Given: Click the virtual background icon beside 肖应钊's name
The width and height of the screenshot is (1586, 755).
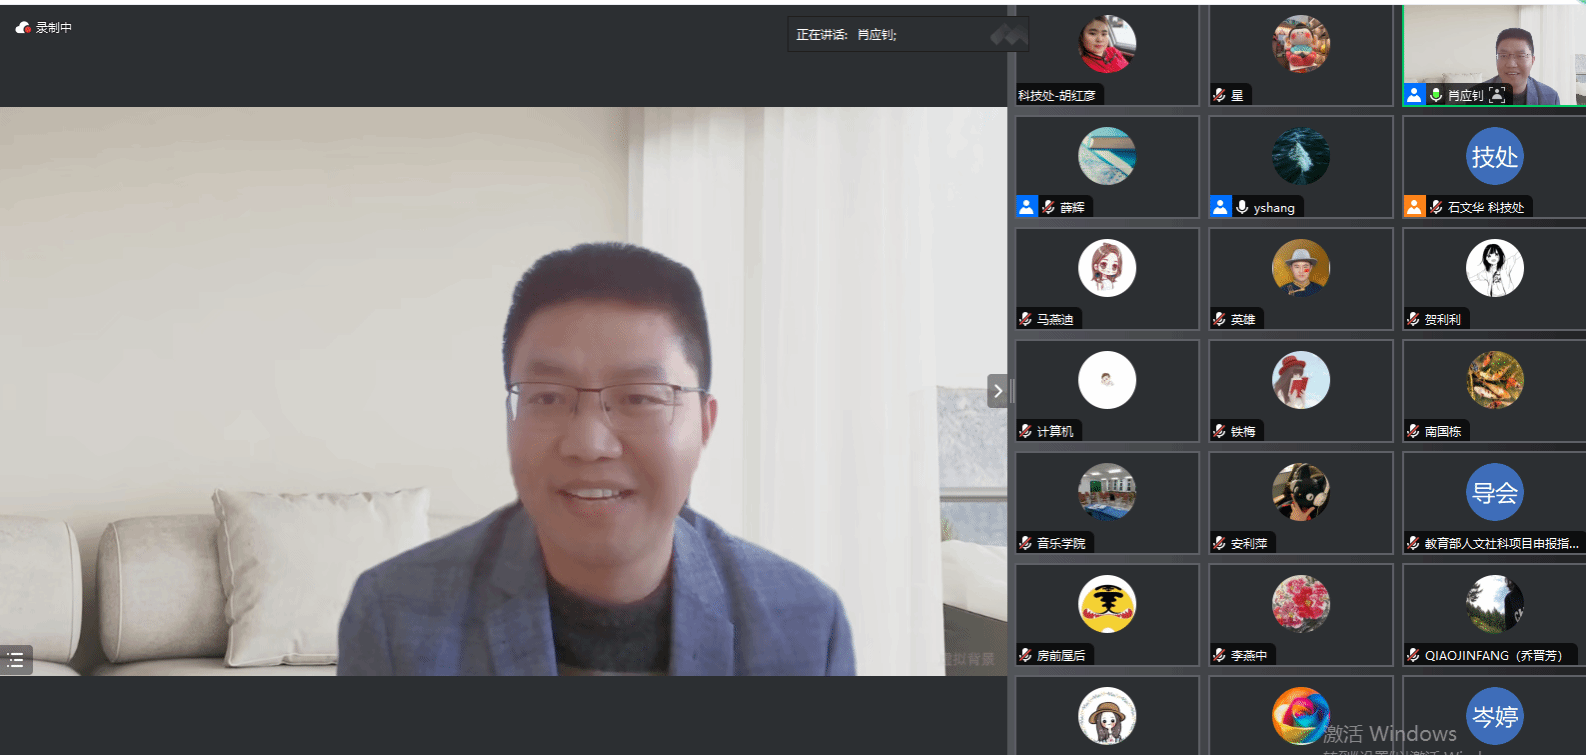Looking at the screenshot, I should click(x=1497, y=95).
